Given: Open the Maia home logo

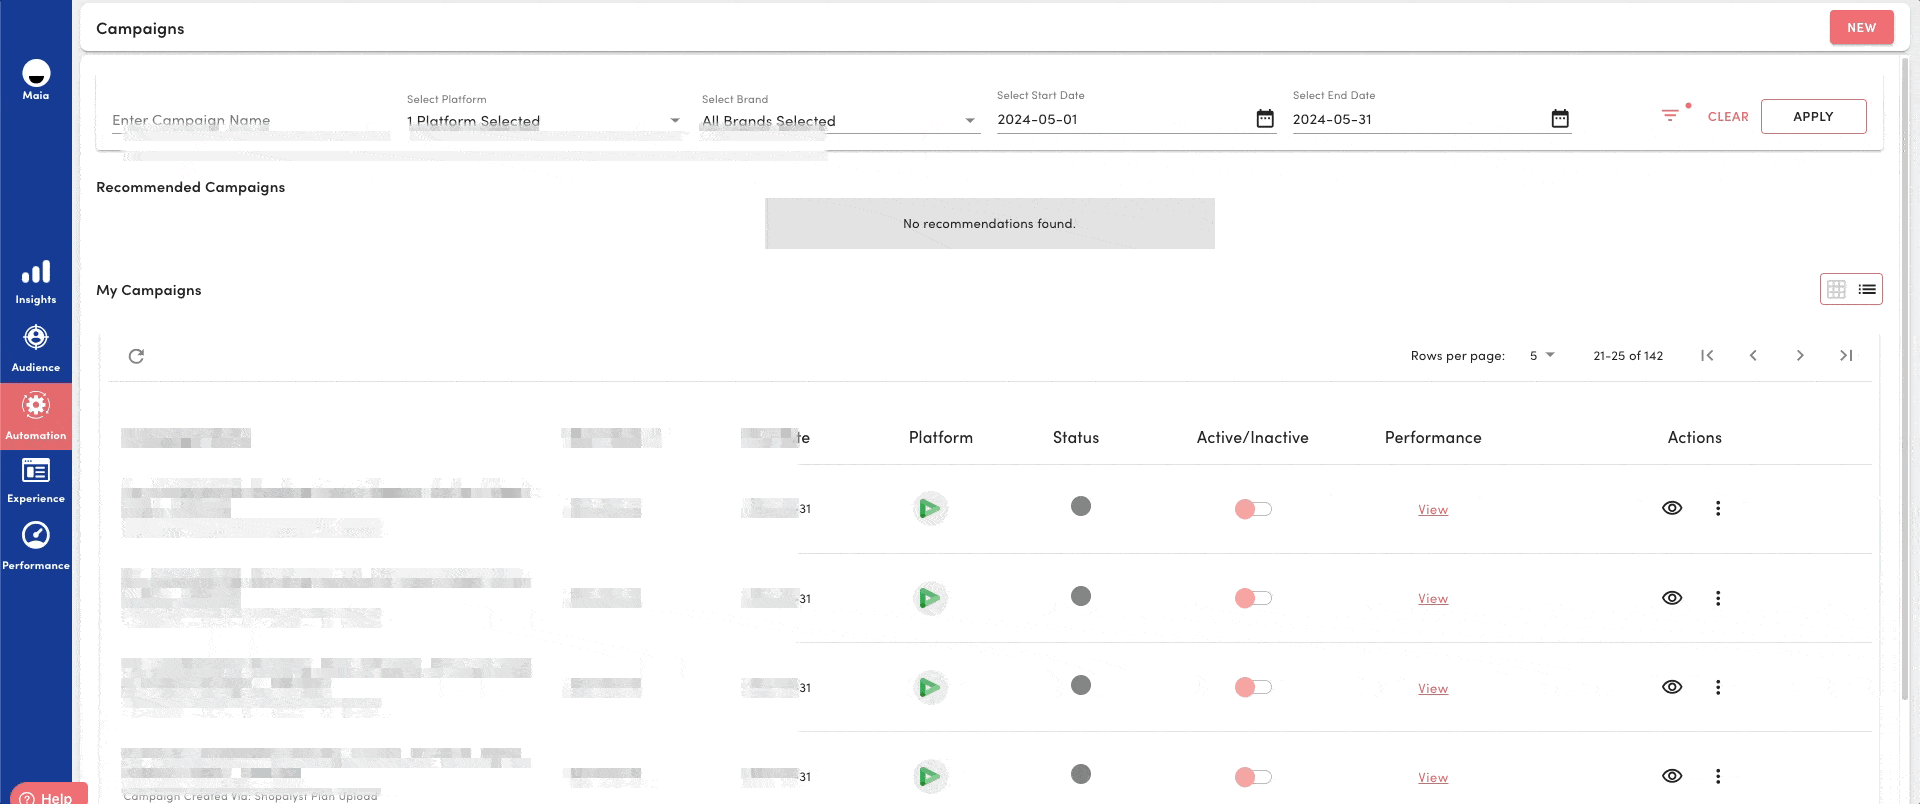Looking at the screenshot, I should (x=36, y=79).
